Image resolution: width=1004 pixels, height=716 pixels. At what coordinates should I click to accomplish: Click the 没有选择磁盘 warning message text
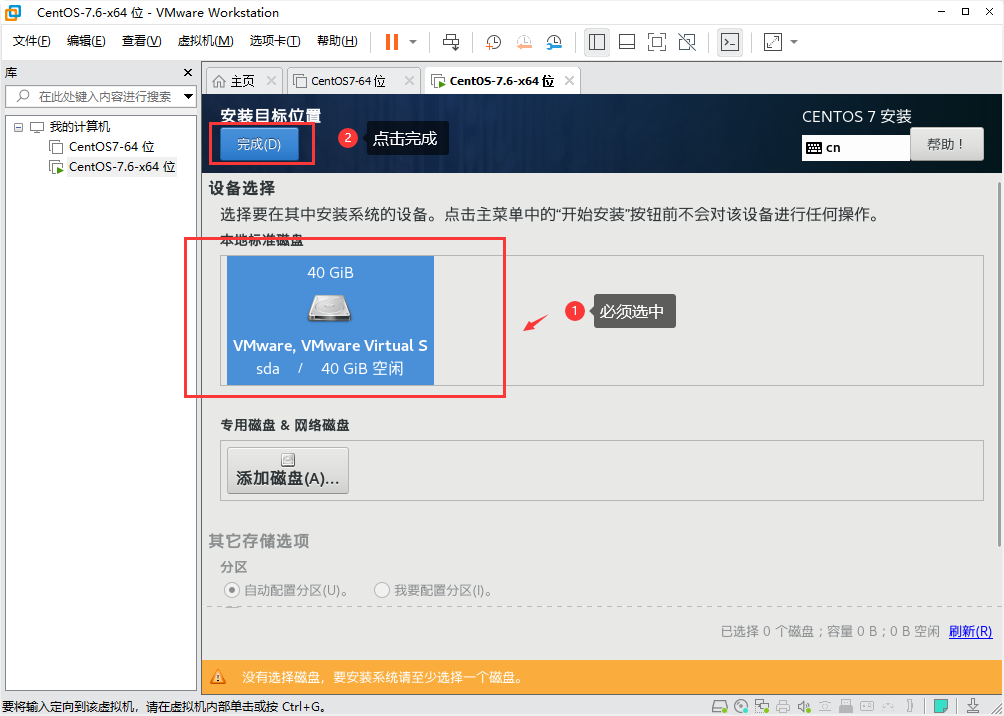[x=382, y=677]
